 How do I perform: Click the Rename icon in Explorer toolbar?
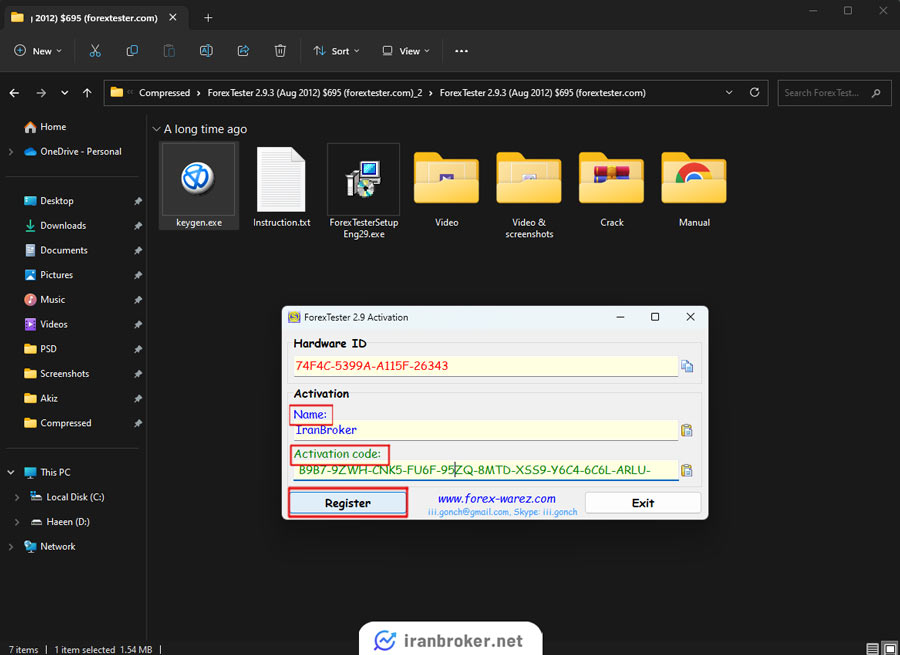click(206, 51)
